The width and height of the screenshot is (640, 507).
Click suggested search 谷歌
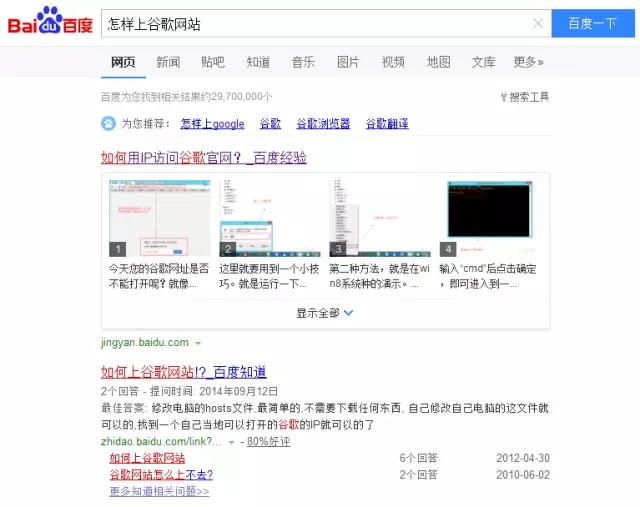[x=270, y=124]
